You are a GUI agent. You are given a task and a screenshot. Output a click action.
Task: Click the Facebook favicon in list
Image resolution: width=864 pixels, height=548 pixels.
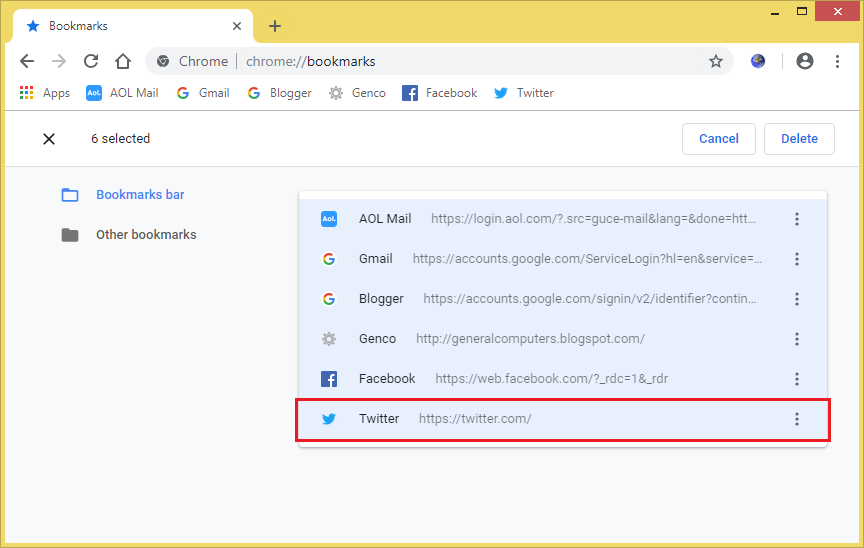329,379
